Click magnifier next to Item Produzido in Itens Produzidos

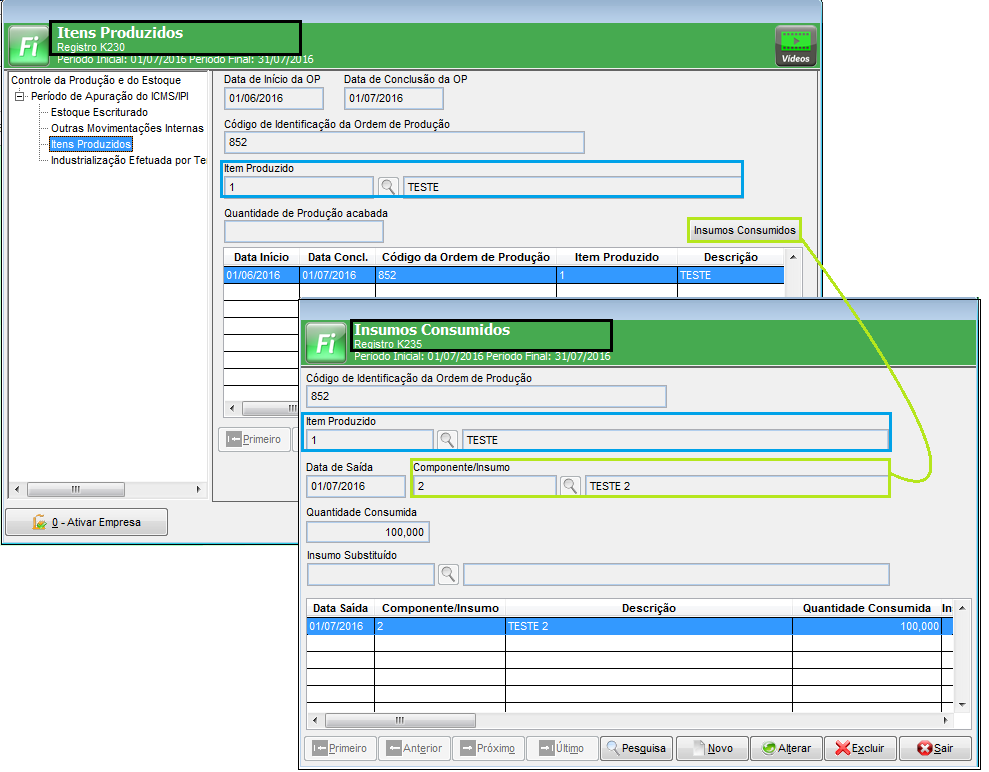coord(388,187)
